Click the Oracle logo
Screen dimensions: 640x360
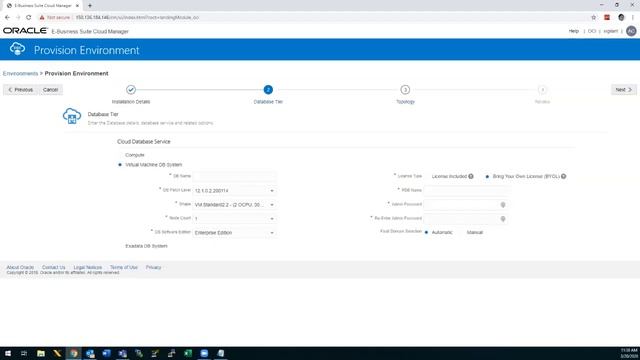[x=25, y=31]
